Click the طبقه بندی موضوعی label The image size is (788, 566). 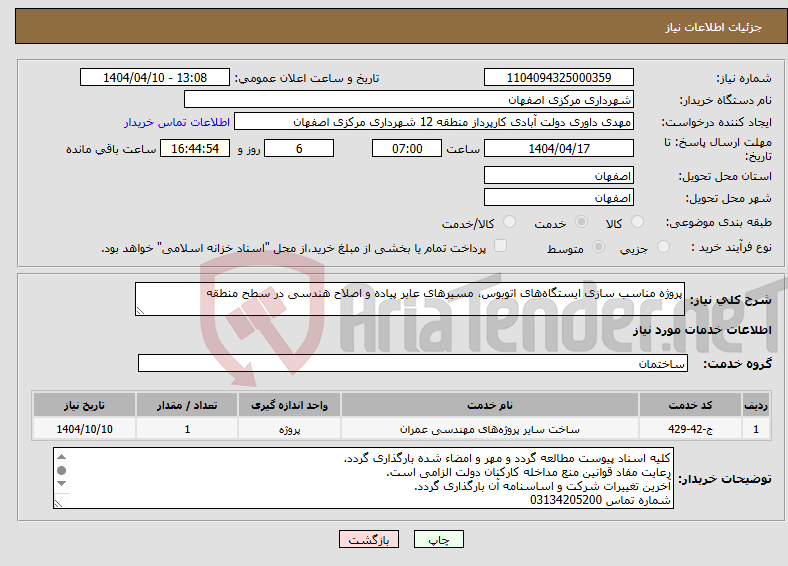click(x=719, y=222)
